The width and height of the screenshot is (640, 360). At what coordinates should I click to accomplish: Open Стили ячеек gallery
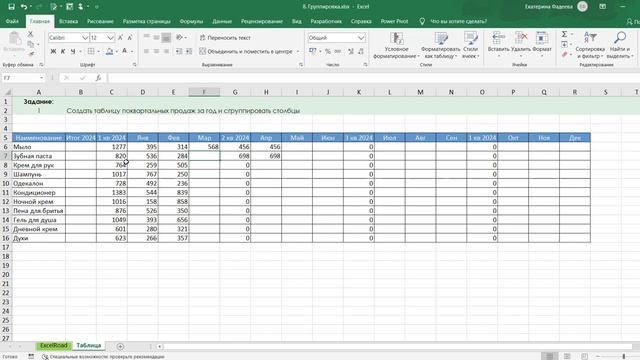(470, 45)
